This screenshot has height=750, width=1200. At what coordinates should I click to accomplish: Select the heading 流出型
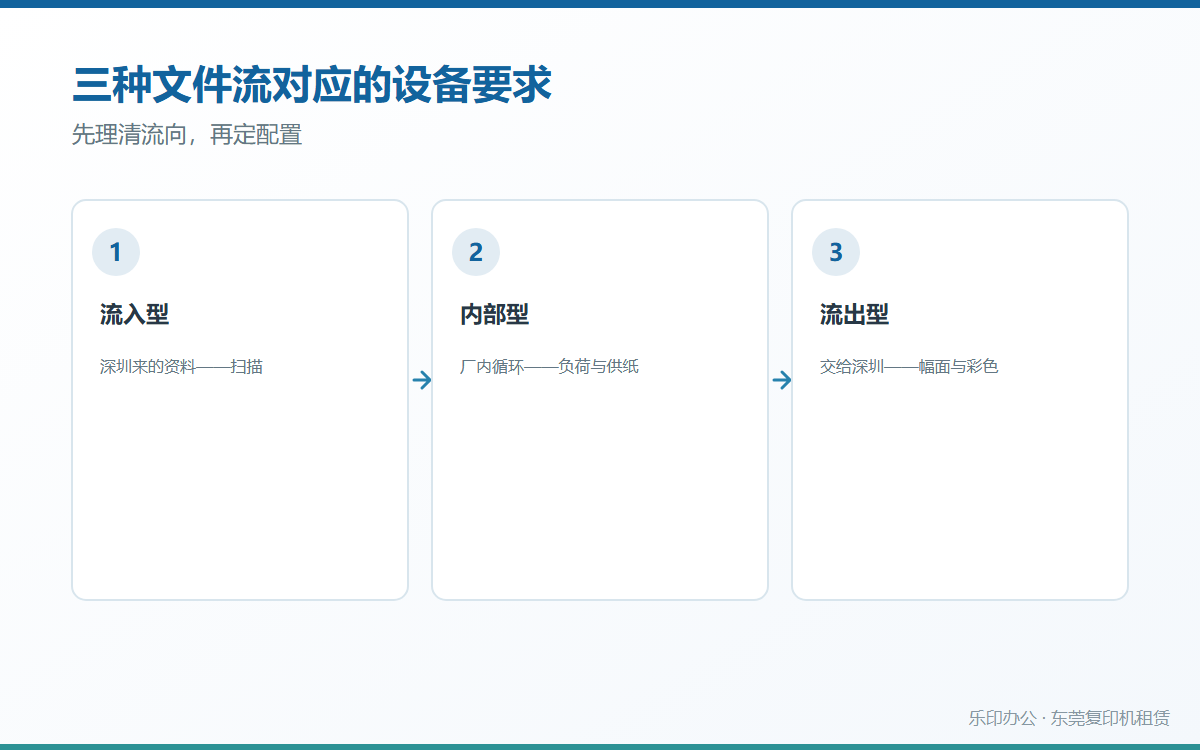pyautogui.click(x=855, y=315)
